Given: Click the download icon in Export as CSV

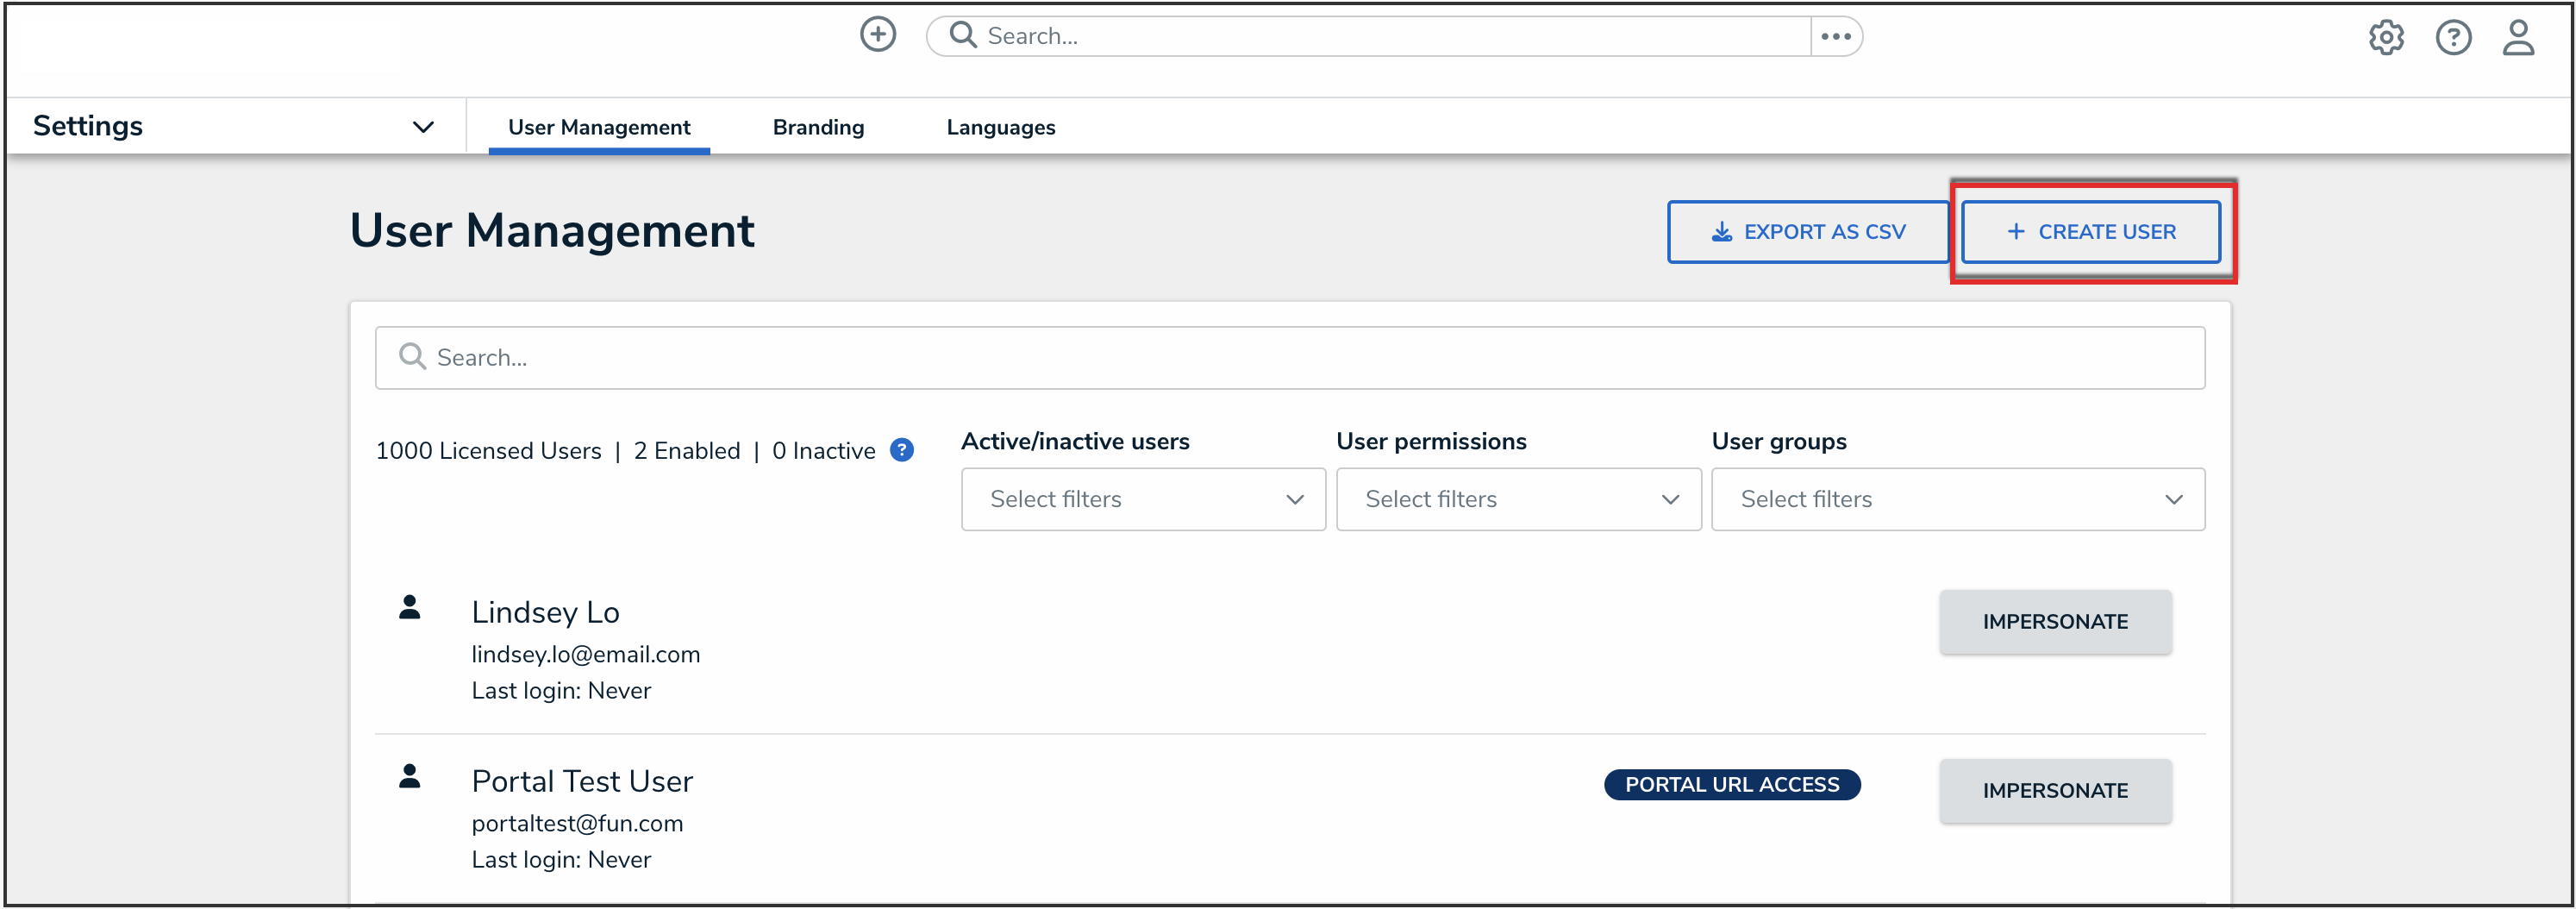Looking at the screenshot, I should 1721,231.
